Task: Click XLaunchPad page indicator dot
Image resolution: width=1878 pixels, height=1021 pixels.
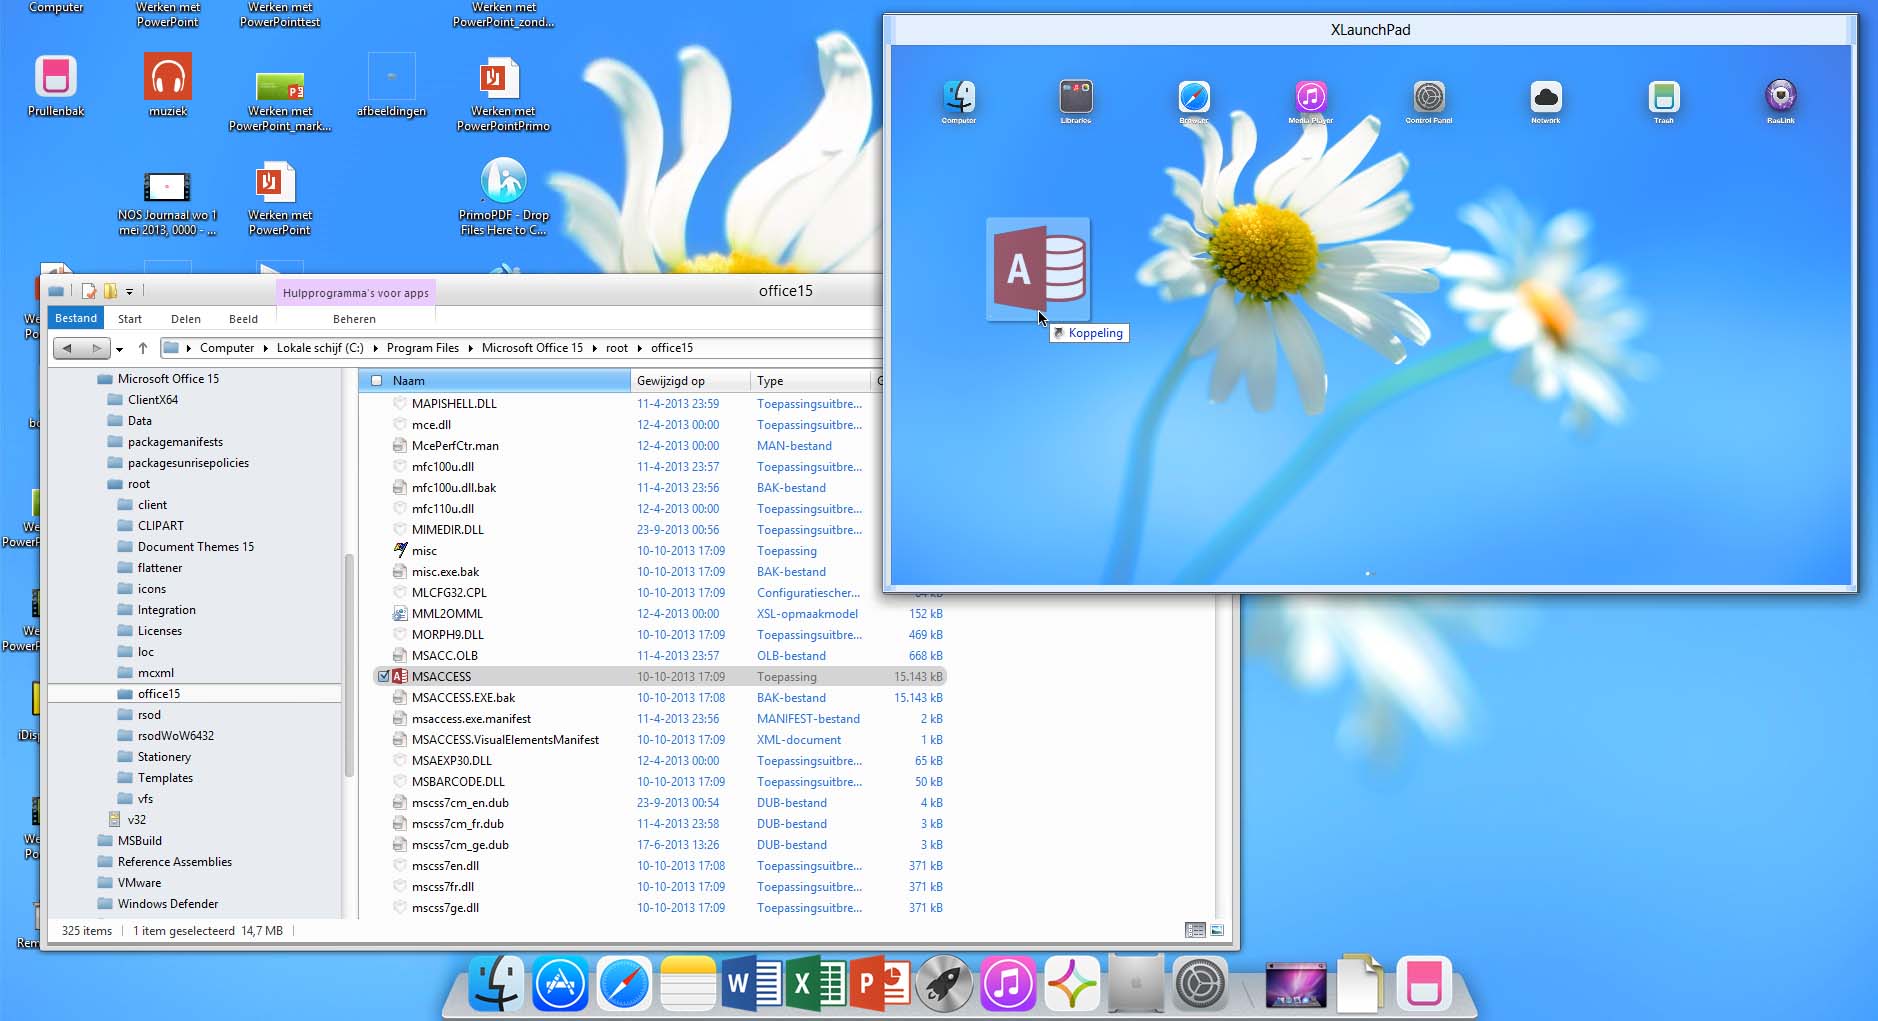Action: pyautogui.click(x=1368, y=574)
